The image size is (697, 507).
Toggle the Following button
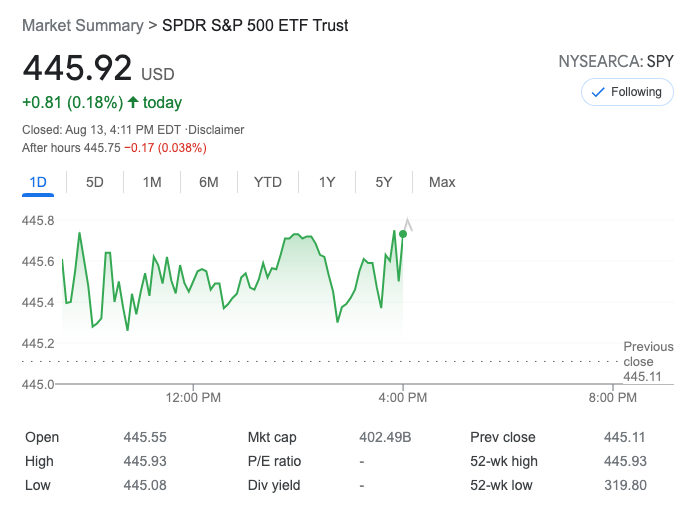point(627,92)
